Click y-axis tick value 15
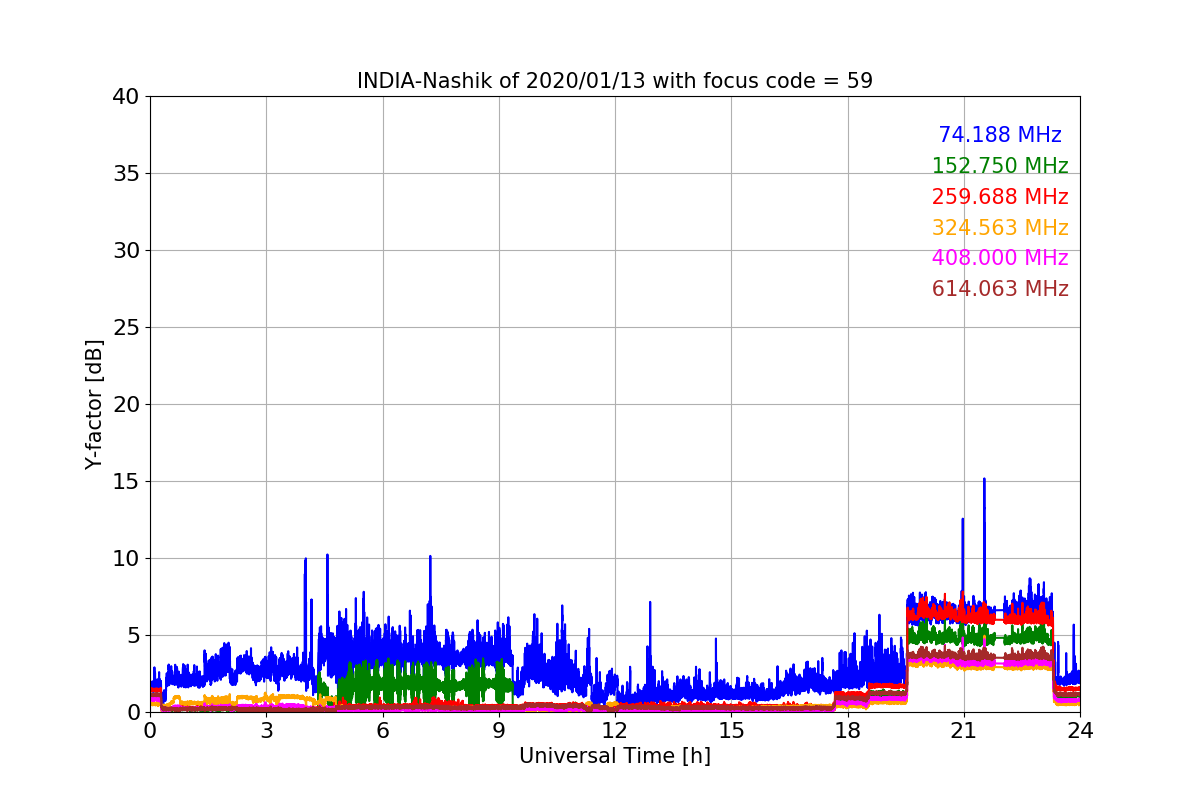 pyautogui.click(x=126, y=482)
